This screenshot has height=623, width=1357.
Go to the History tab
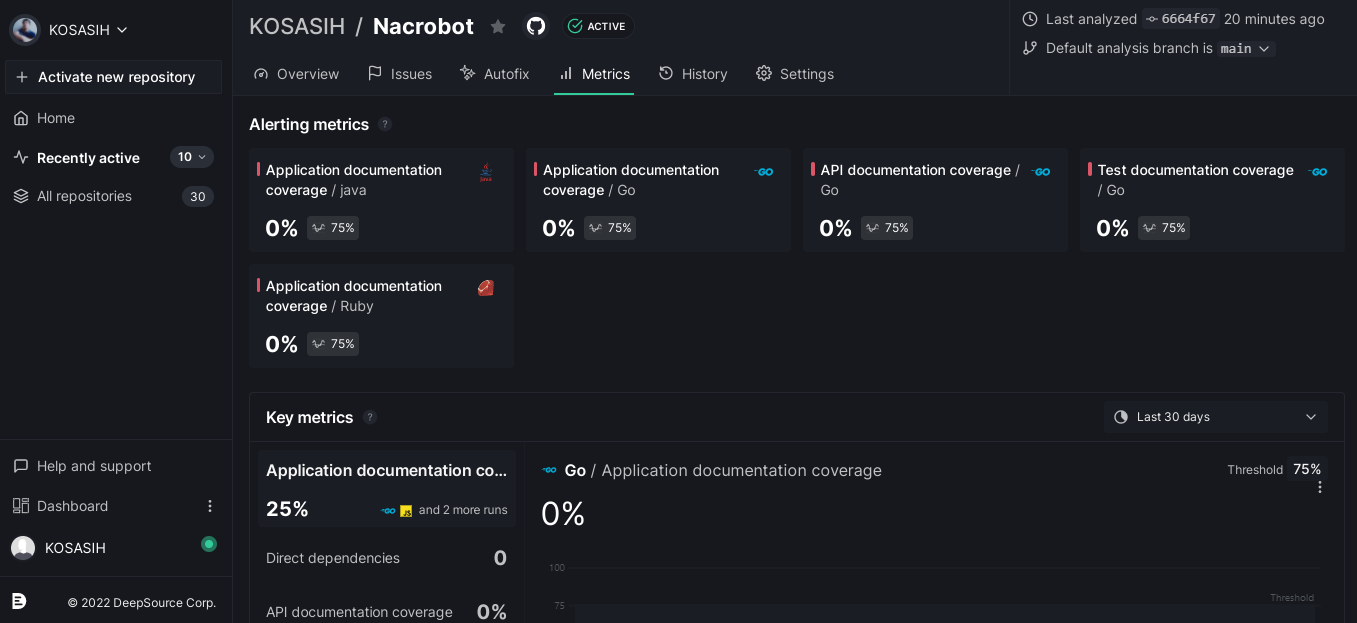(x=693, y=74)
